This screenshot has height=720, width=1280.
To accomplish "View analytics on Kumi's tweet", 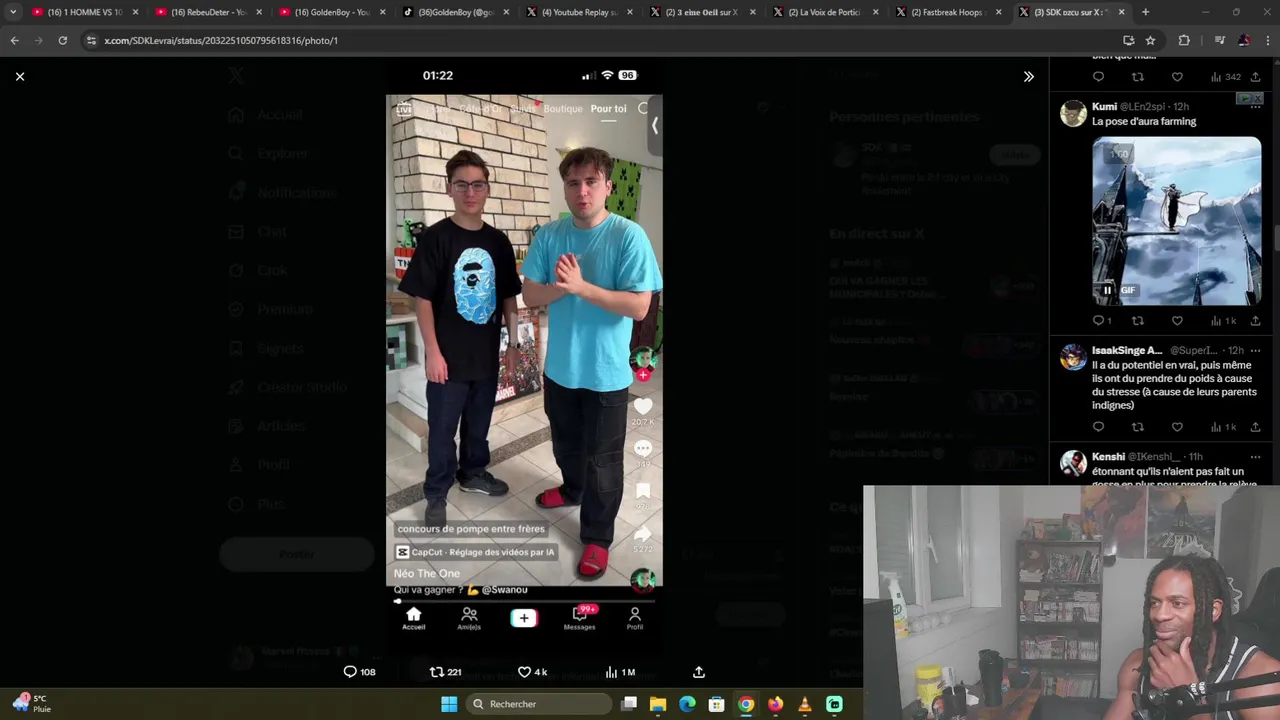I will 1223,321.
